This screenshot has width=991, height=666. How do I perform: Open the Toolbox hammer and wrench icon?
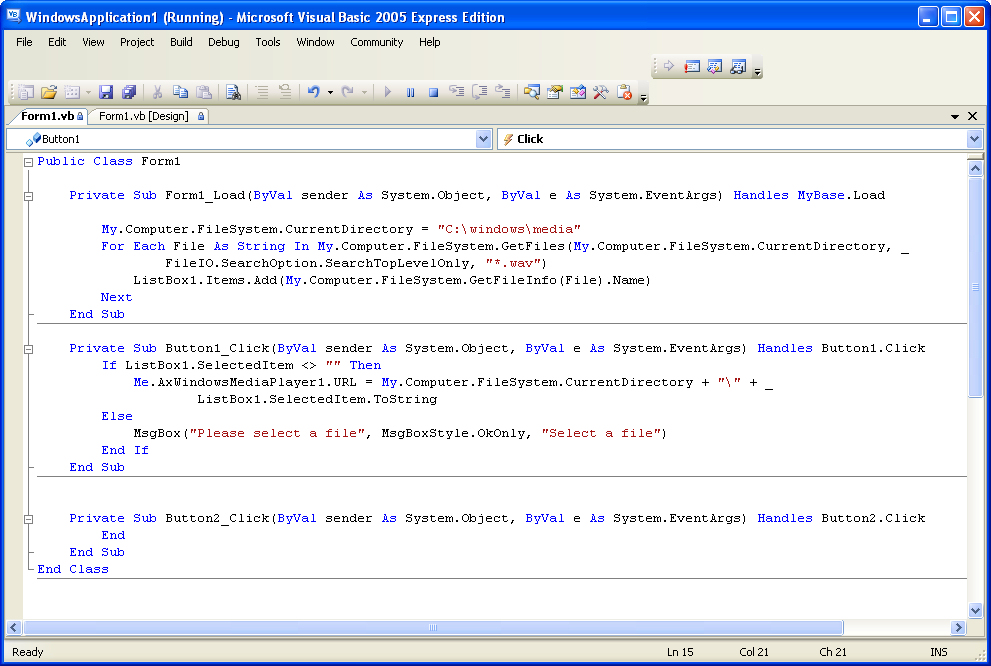(600, 92)
